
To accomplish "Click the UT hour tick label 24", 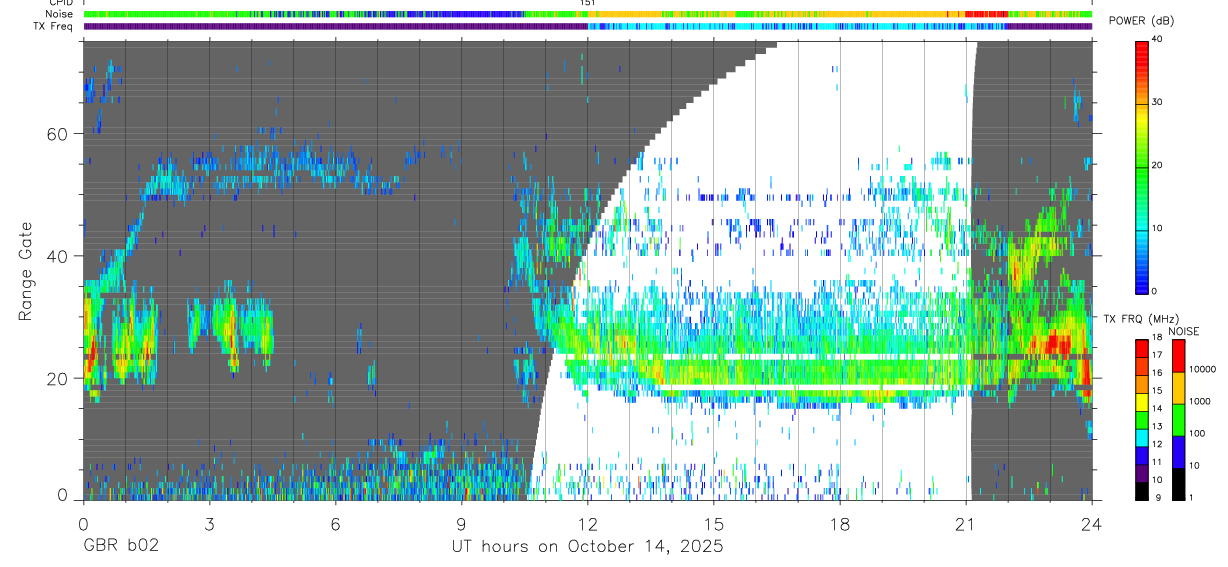I will [1091, 523].
